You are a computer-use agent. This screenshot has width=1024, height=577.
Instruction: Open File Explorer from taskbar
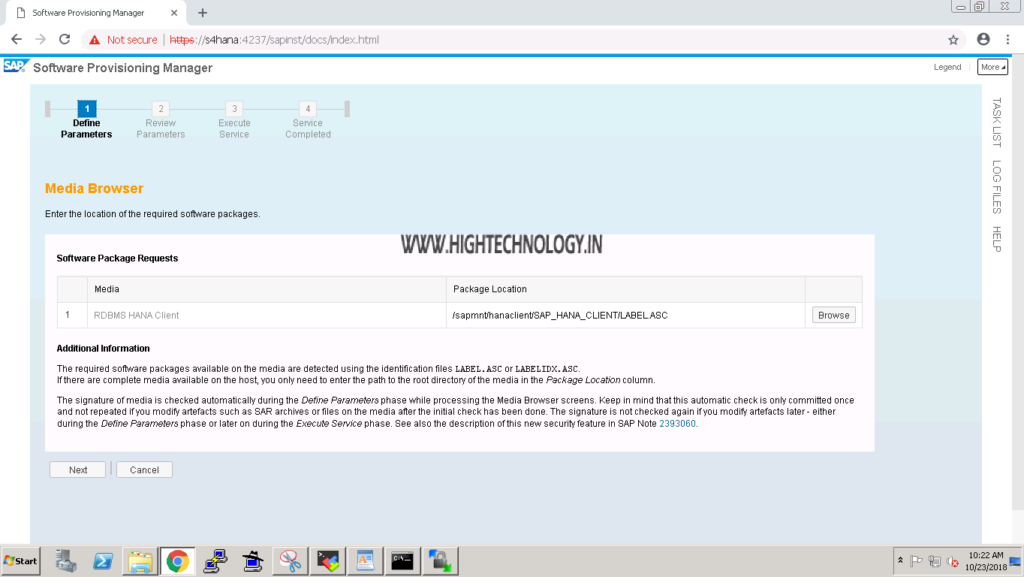(140, 561)
